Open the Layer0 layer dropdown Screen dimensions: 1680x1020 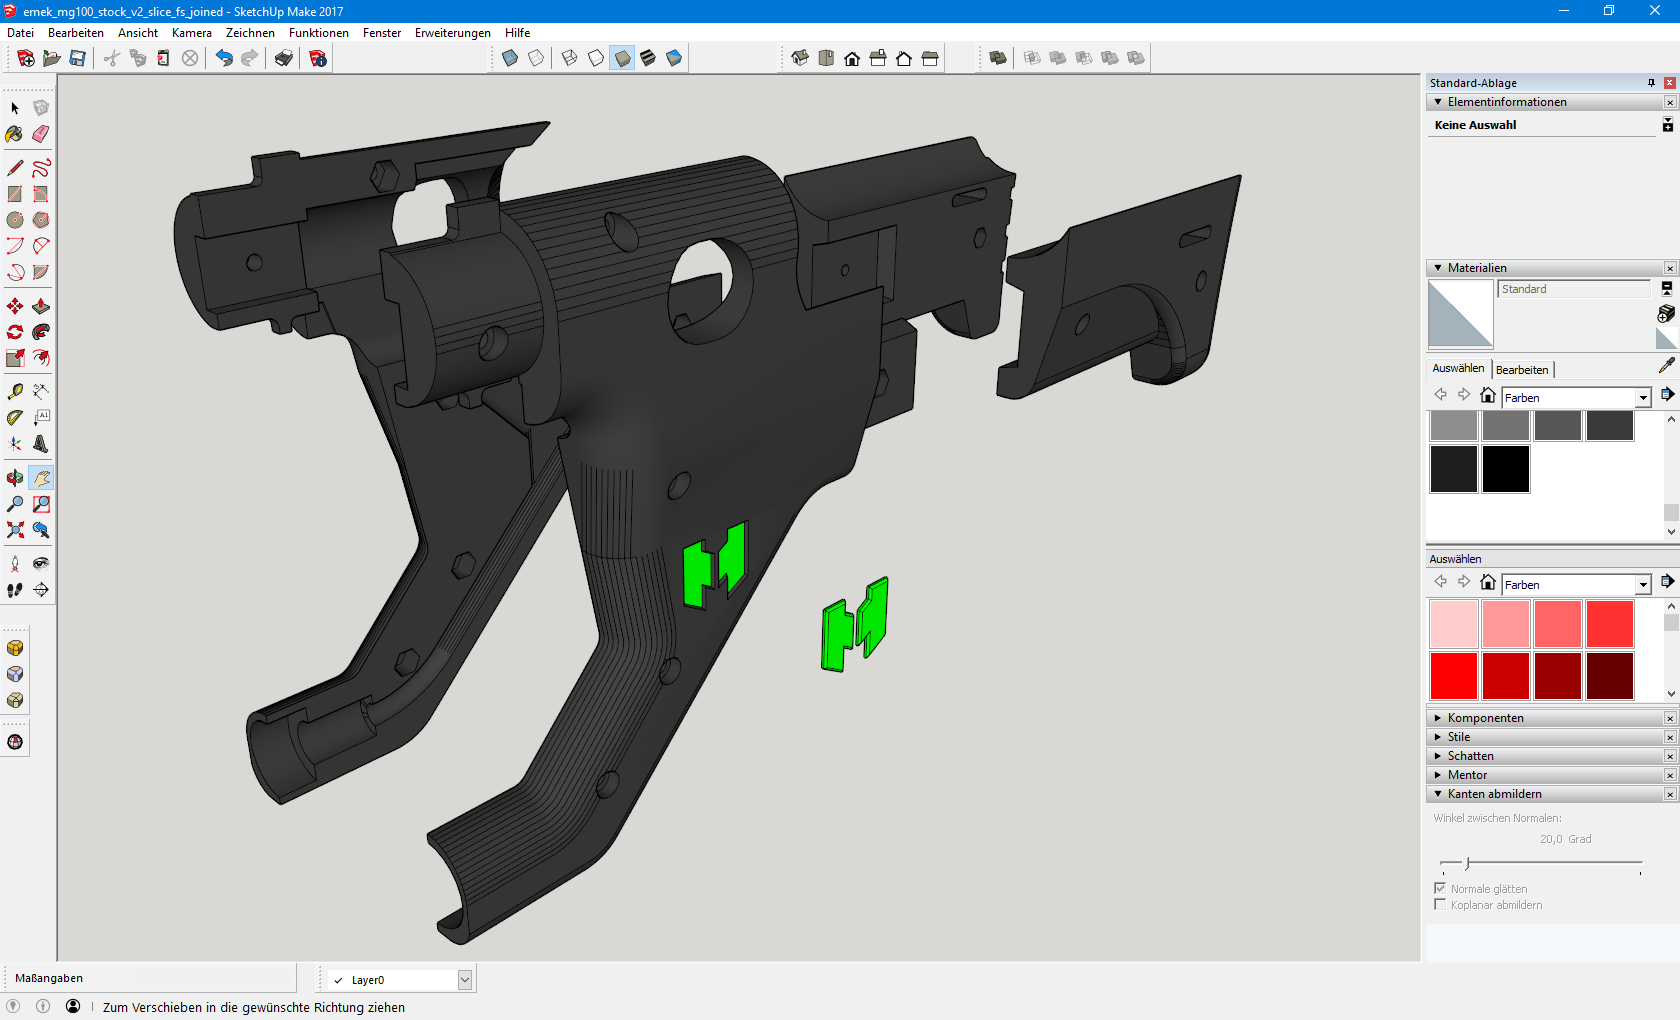(x=464, y=980)
